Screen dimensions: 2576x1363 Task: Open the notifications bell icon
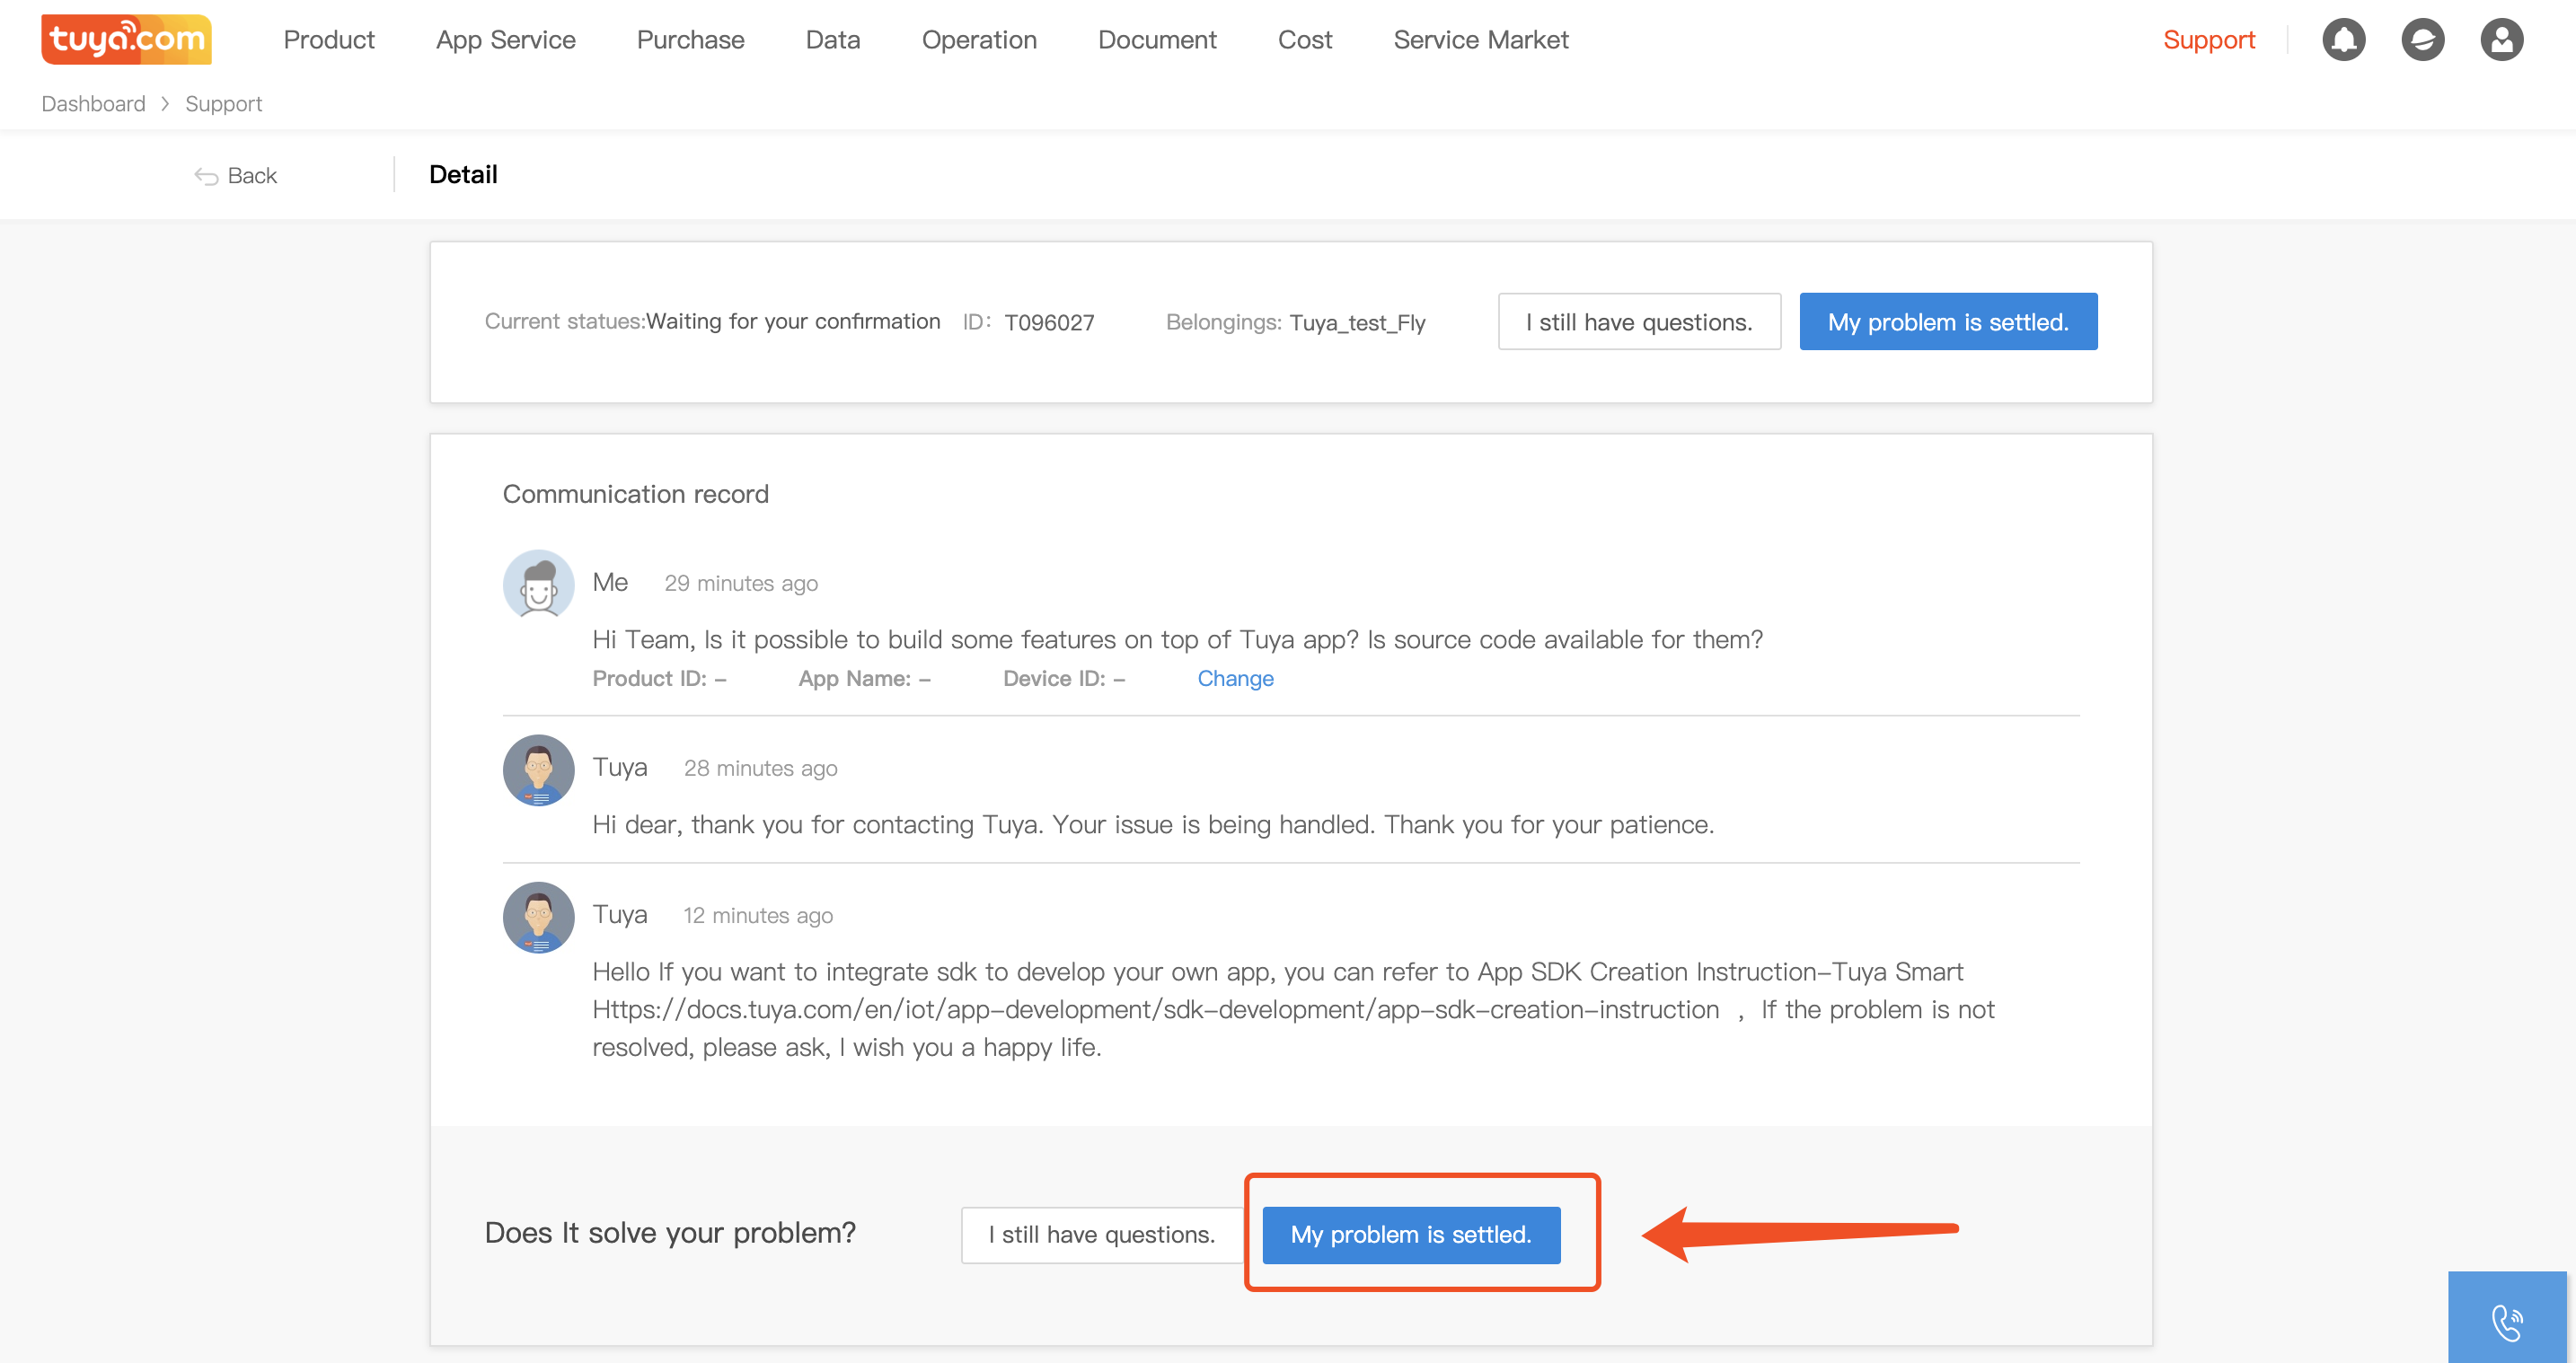tap(2343, 40)
